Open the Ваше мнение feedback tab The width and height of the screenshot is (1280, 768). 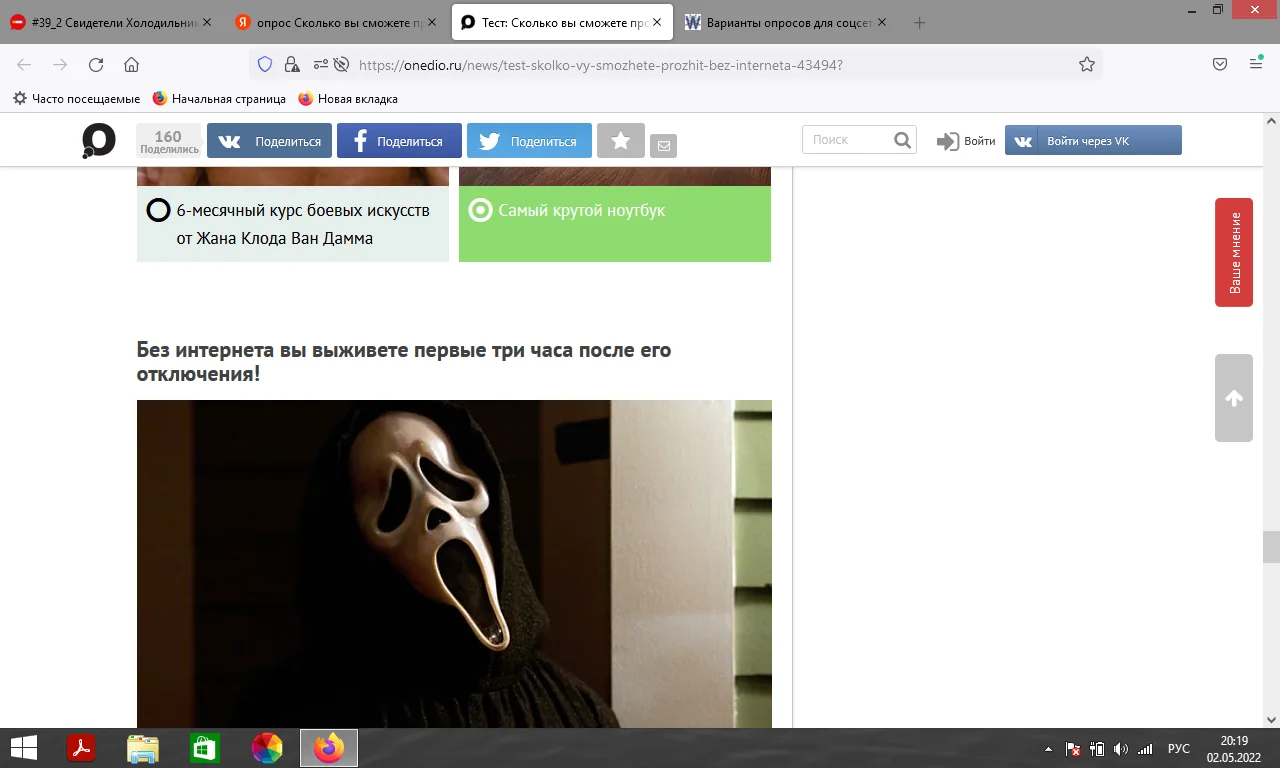[1234, 252]
